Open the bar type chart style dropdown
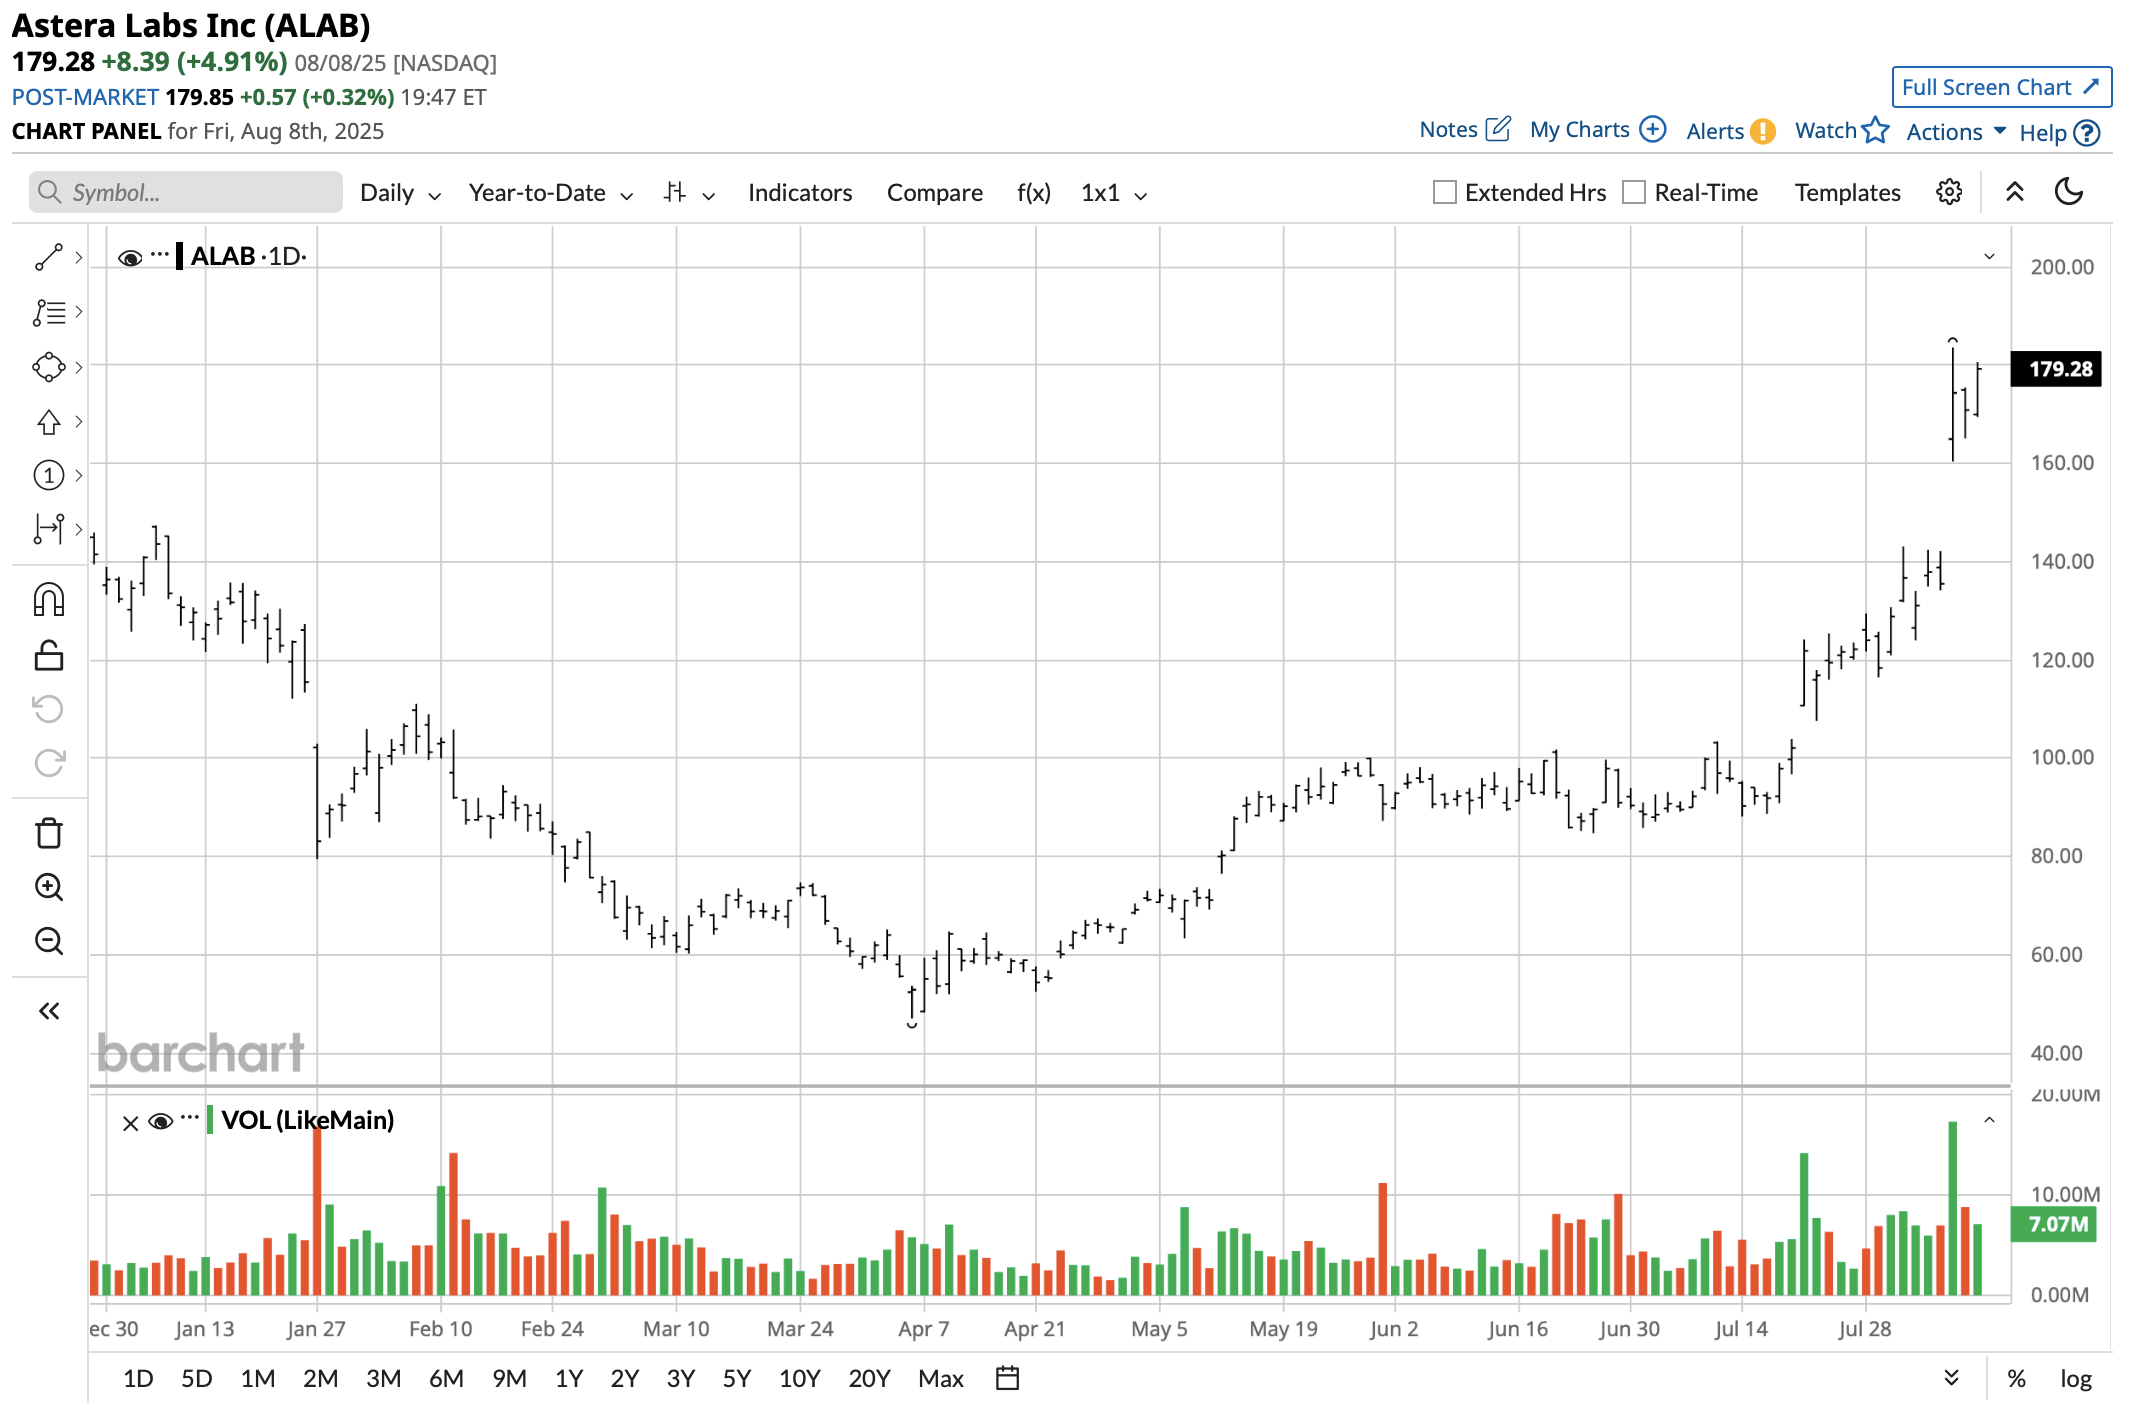 coord(689,193)
